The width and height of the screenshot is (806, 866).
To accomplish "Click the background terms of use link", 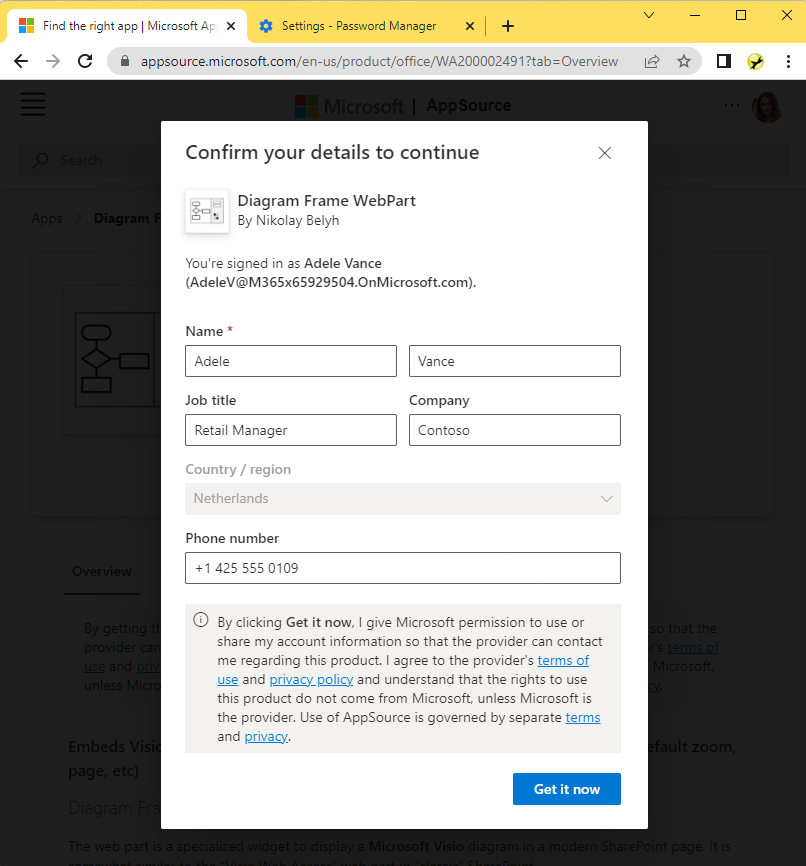I will [x=692, y=647].
